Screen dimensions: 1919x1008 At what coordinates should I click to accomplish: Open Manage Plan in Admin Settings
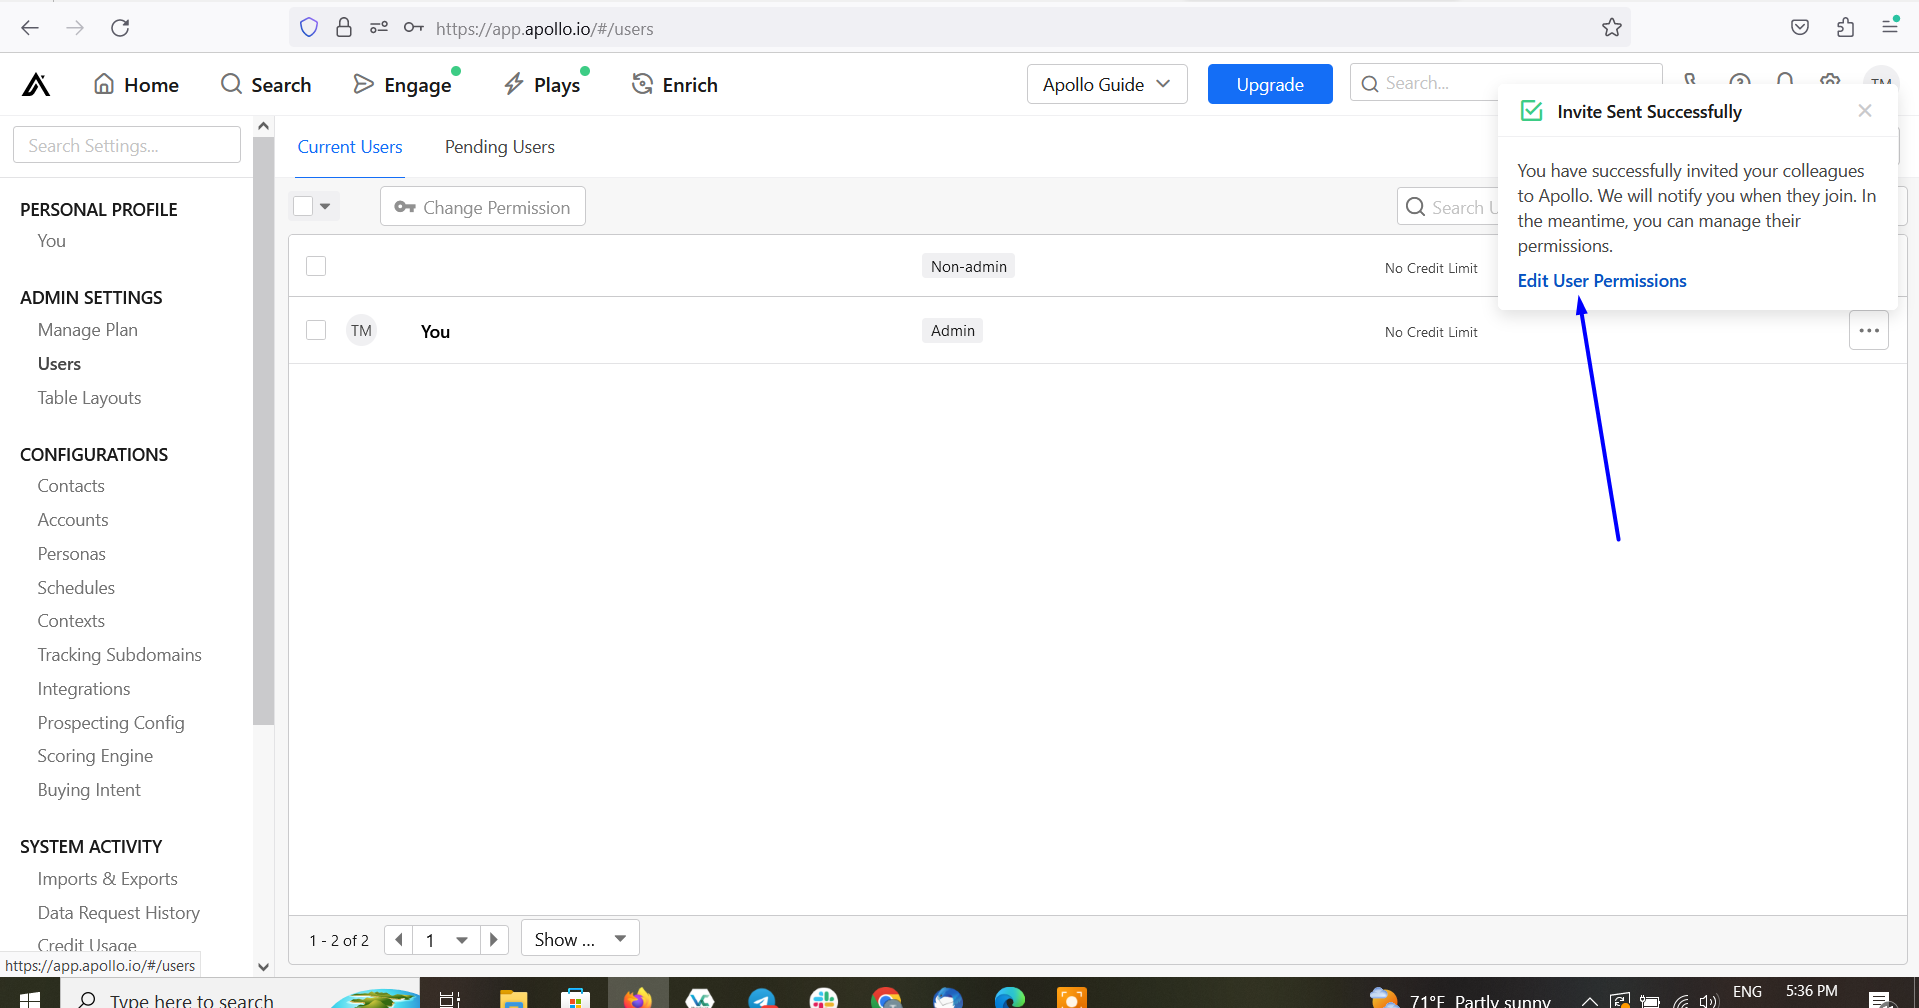click(x=88, y=330)
